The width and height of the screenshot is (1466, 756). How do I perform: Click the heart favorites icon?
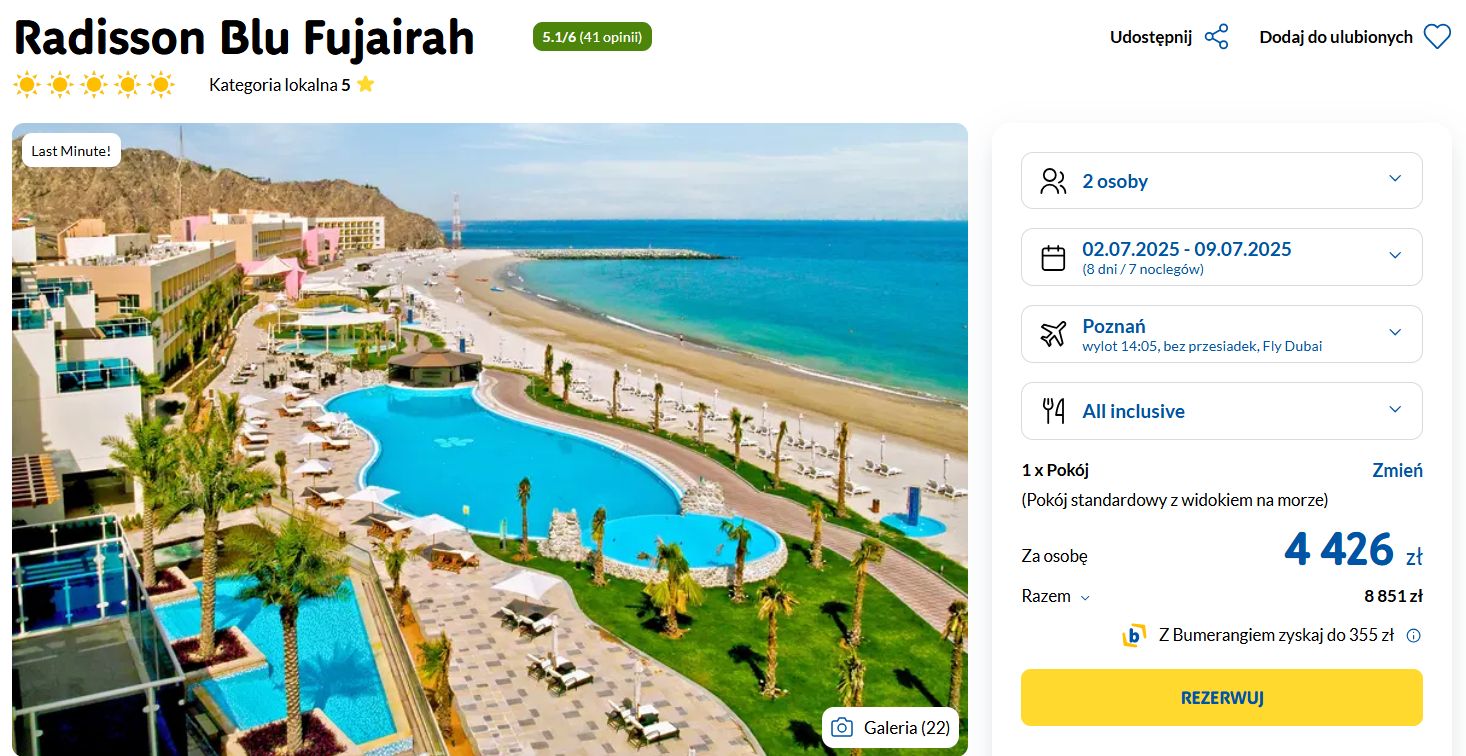(x=1437, y=37)
